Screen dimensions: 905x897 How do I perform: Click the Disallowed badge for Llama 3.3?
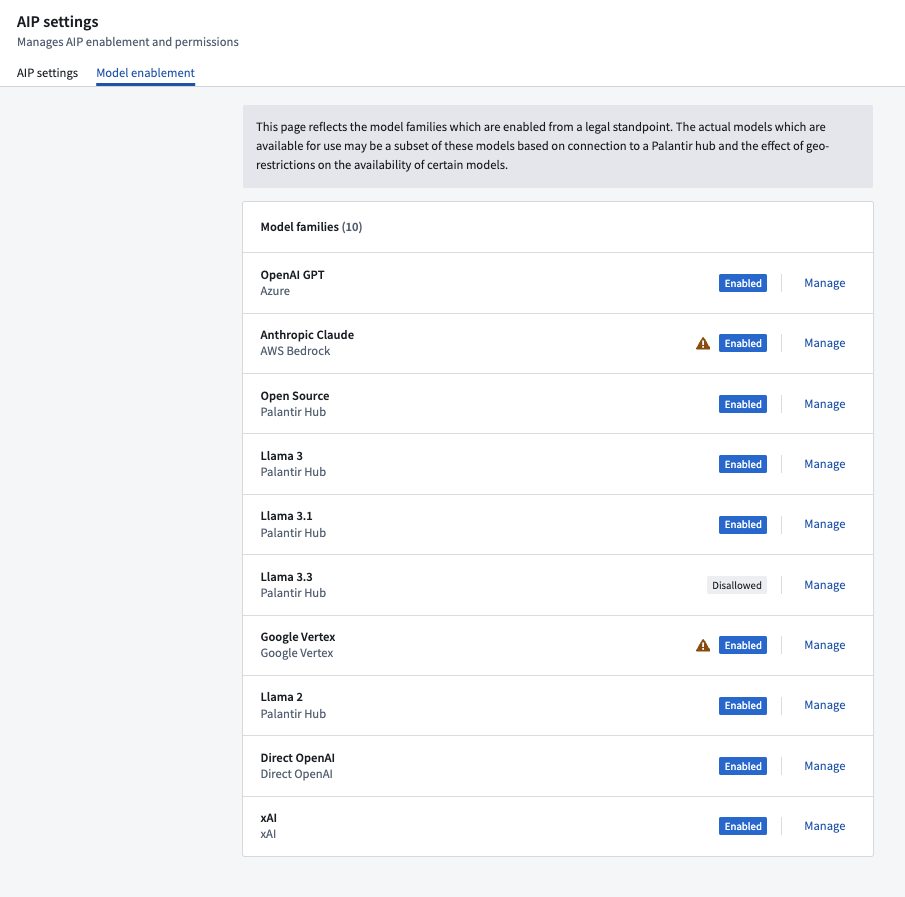736,585
